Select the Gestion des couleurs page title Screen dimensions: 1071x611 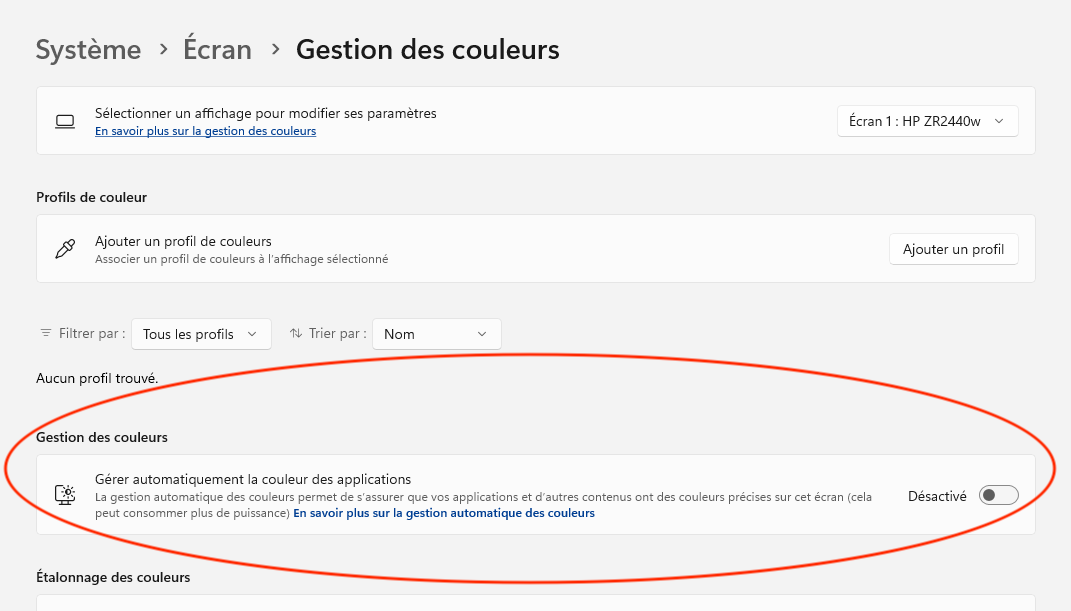click(428, 50)
